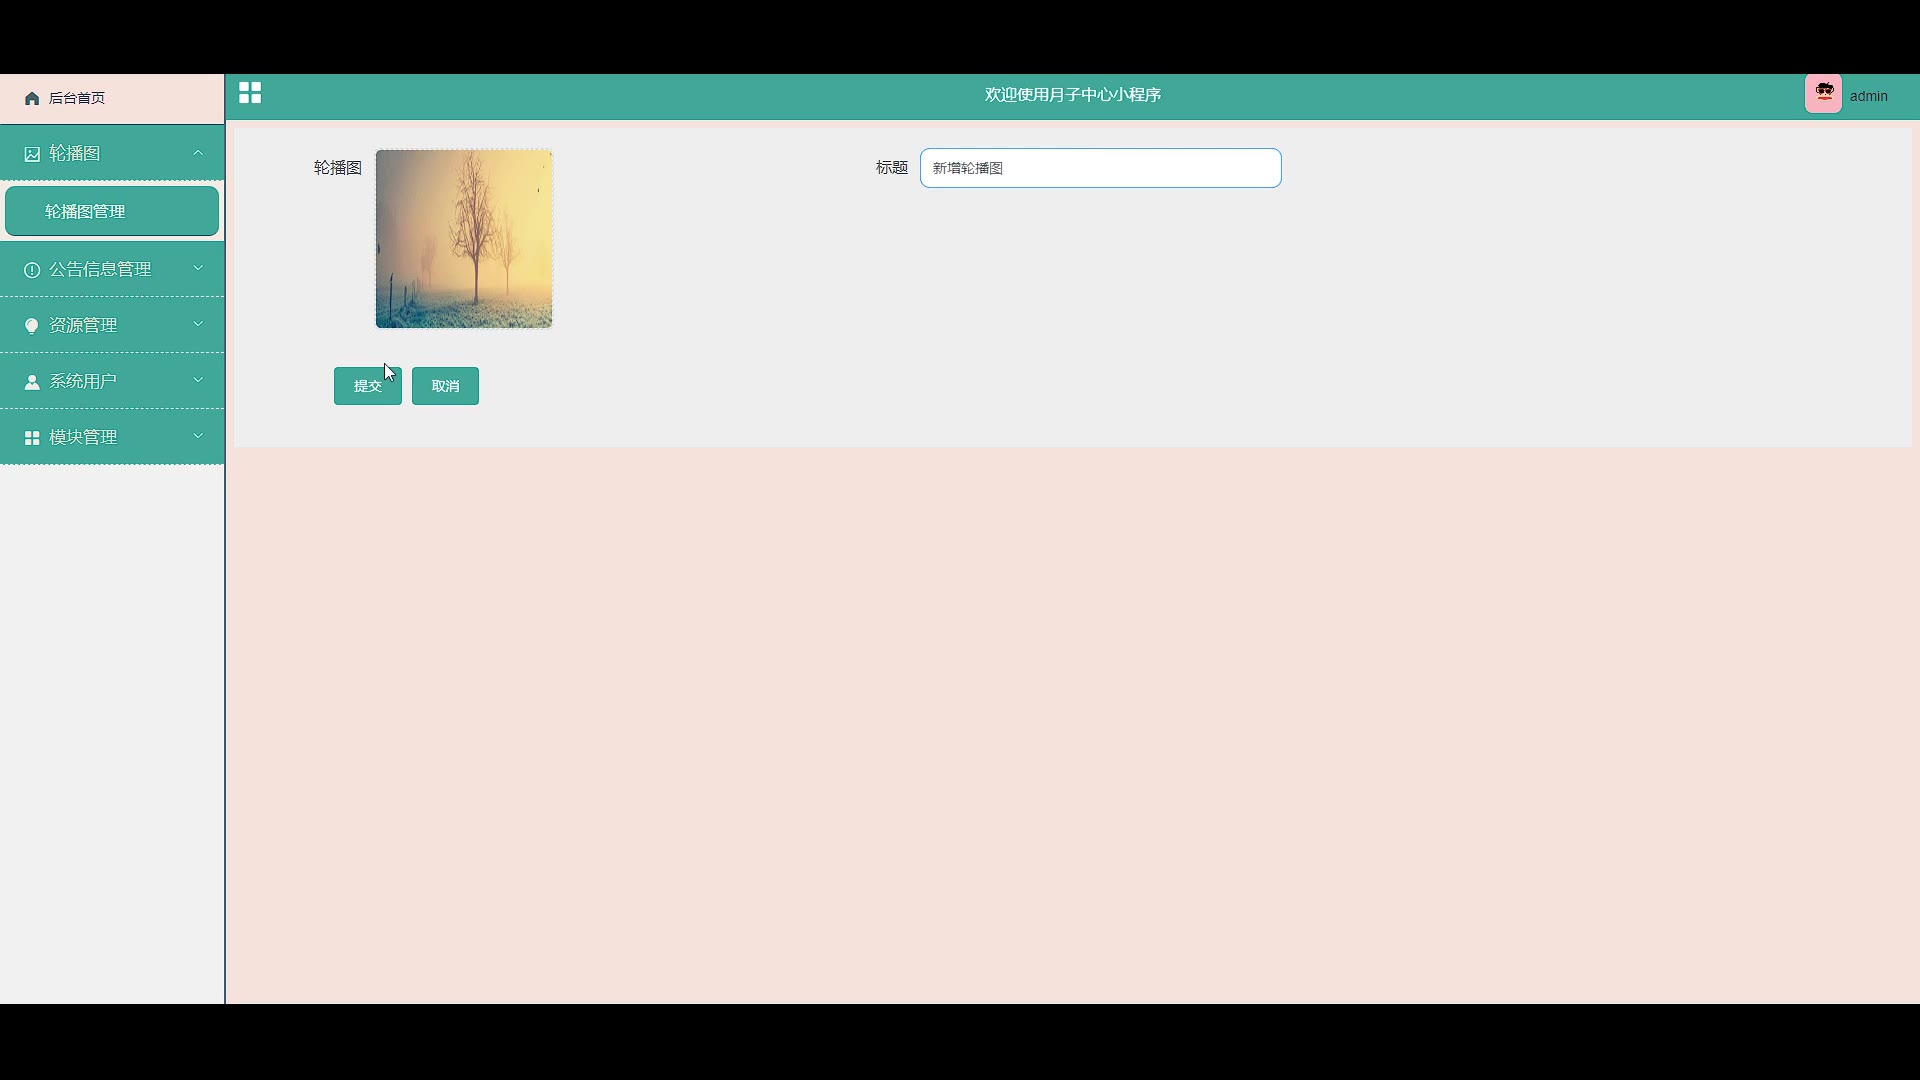Click the info icon beside 公告信息管理

32,270
